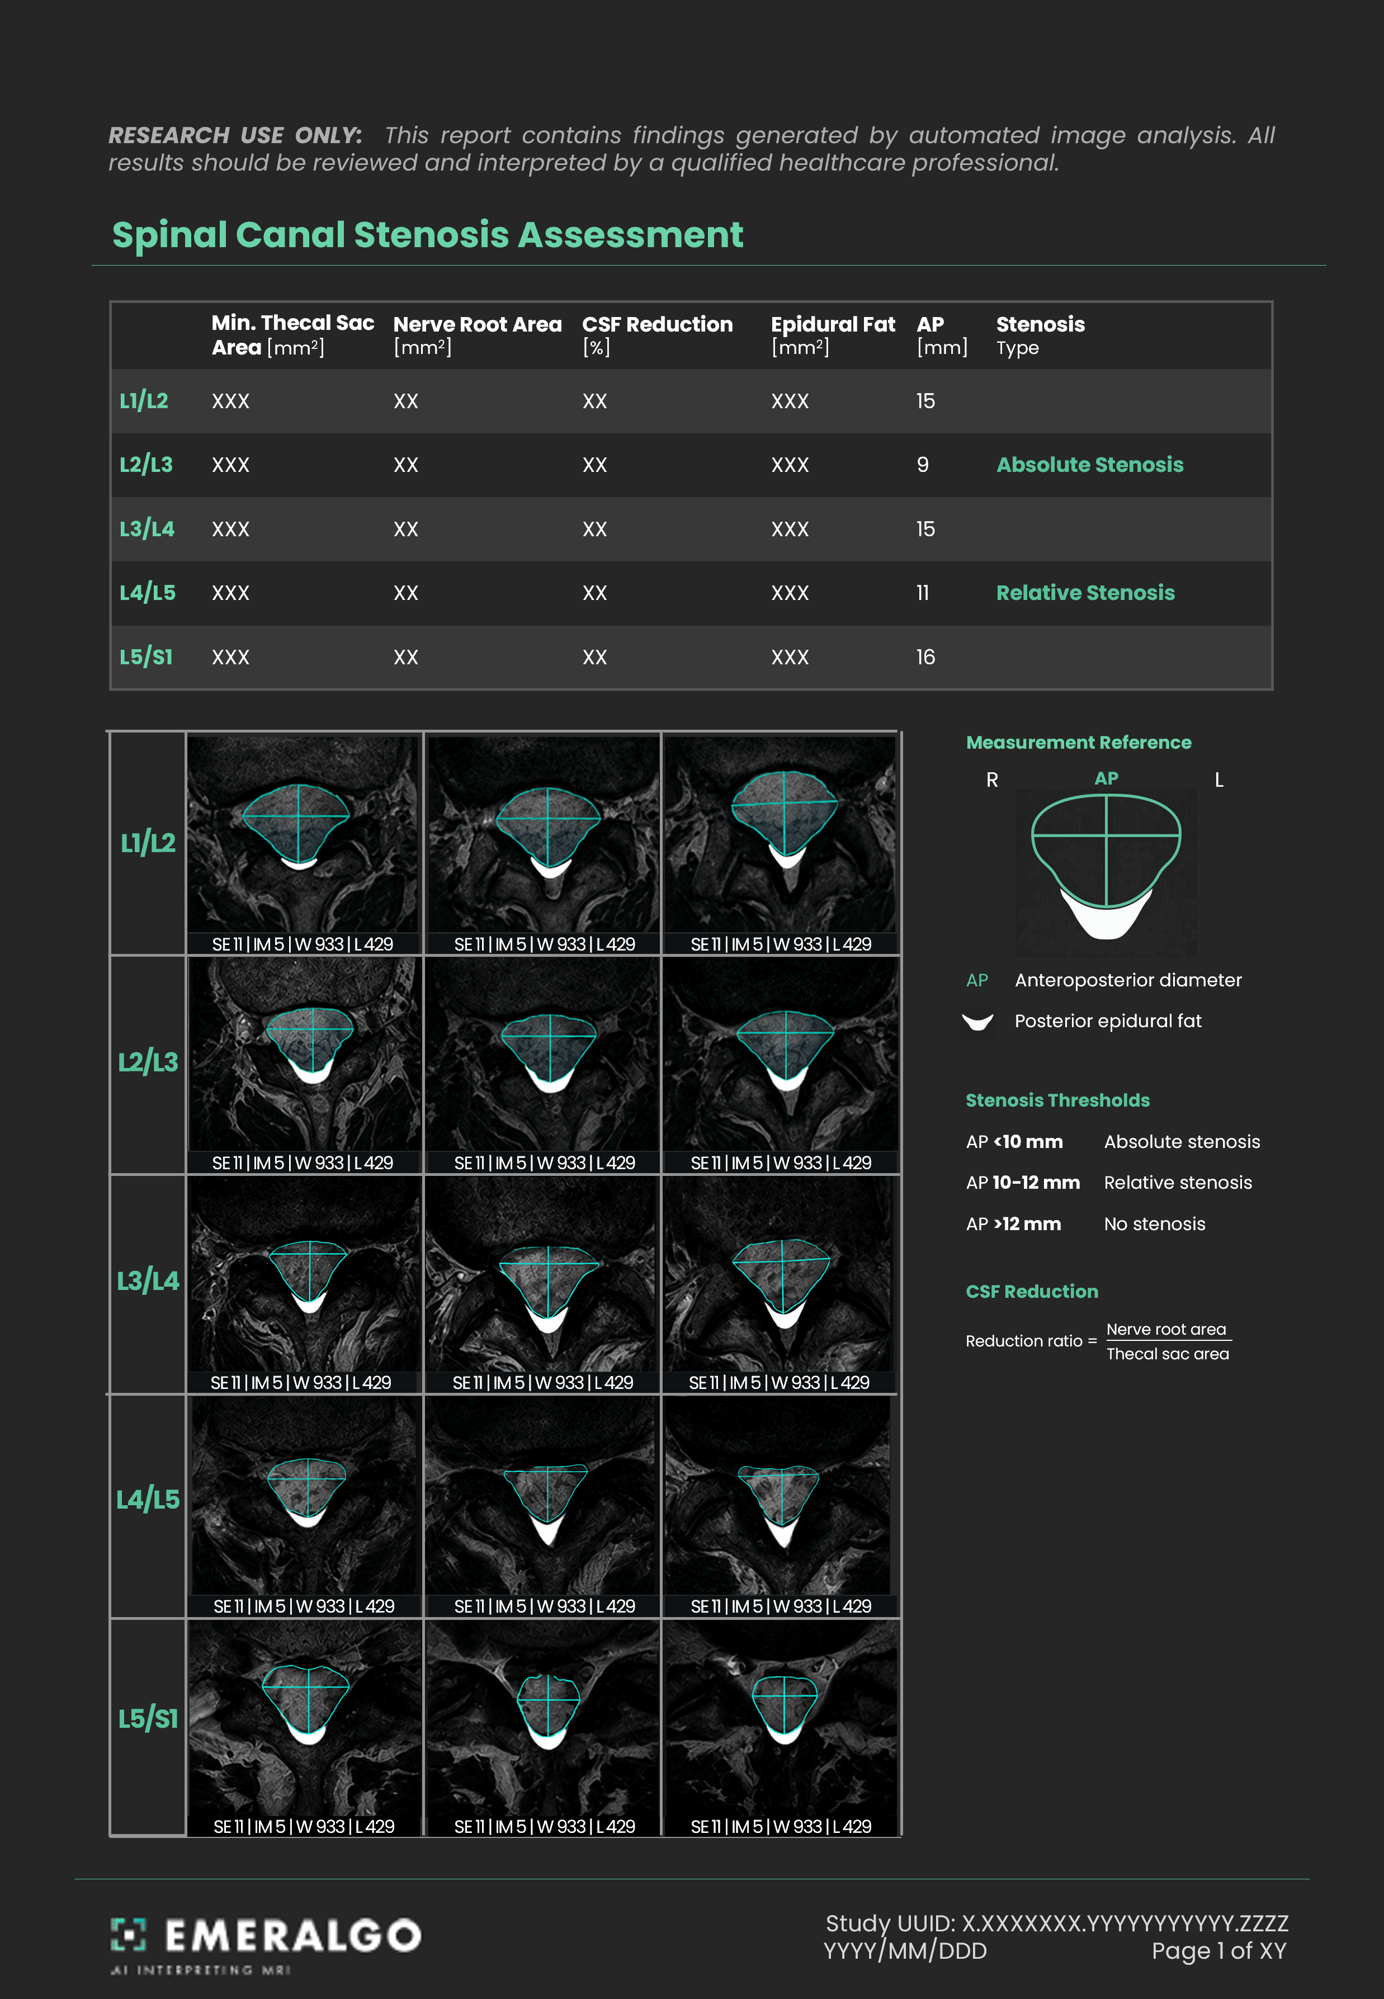Open the first L2/L3 MRI slice
Viewport: 1384px width, 1999px height.
(x=303, y=1065)
